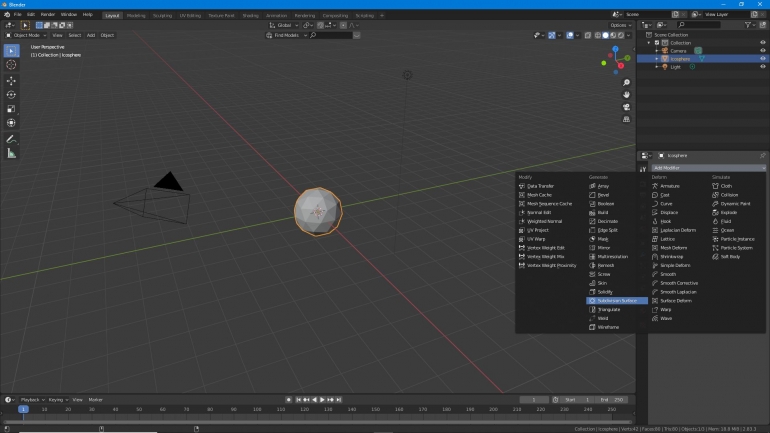Open the viewport Options dropdown
Image resolution: width=770 pixels, height=433 pixels.
pyautogui.click(x=620, y=25)
